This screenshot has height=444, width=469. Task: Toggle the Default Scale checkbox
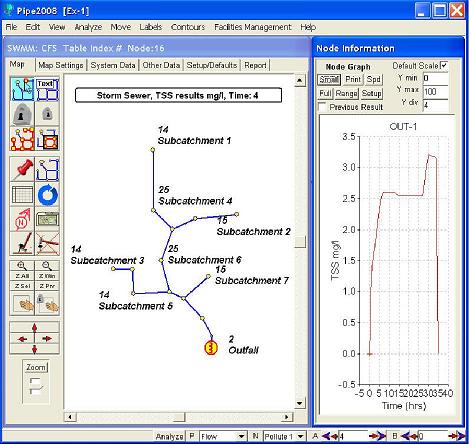point(444,65)
